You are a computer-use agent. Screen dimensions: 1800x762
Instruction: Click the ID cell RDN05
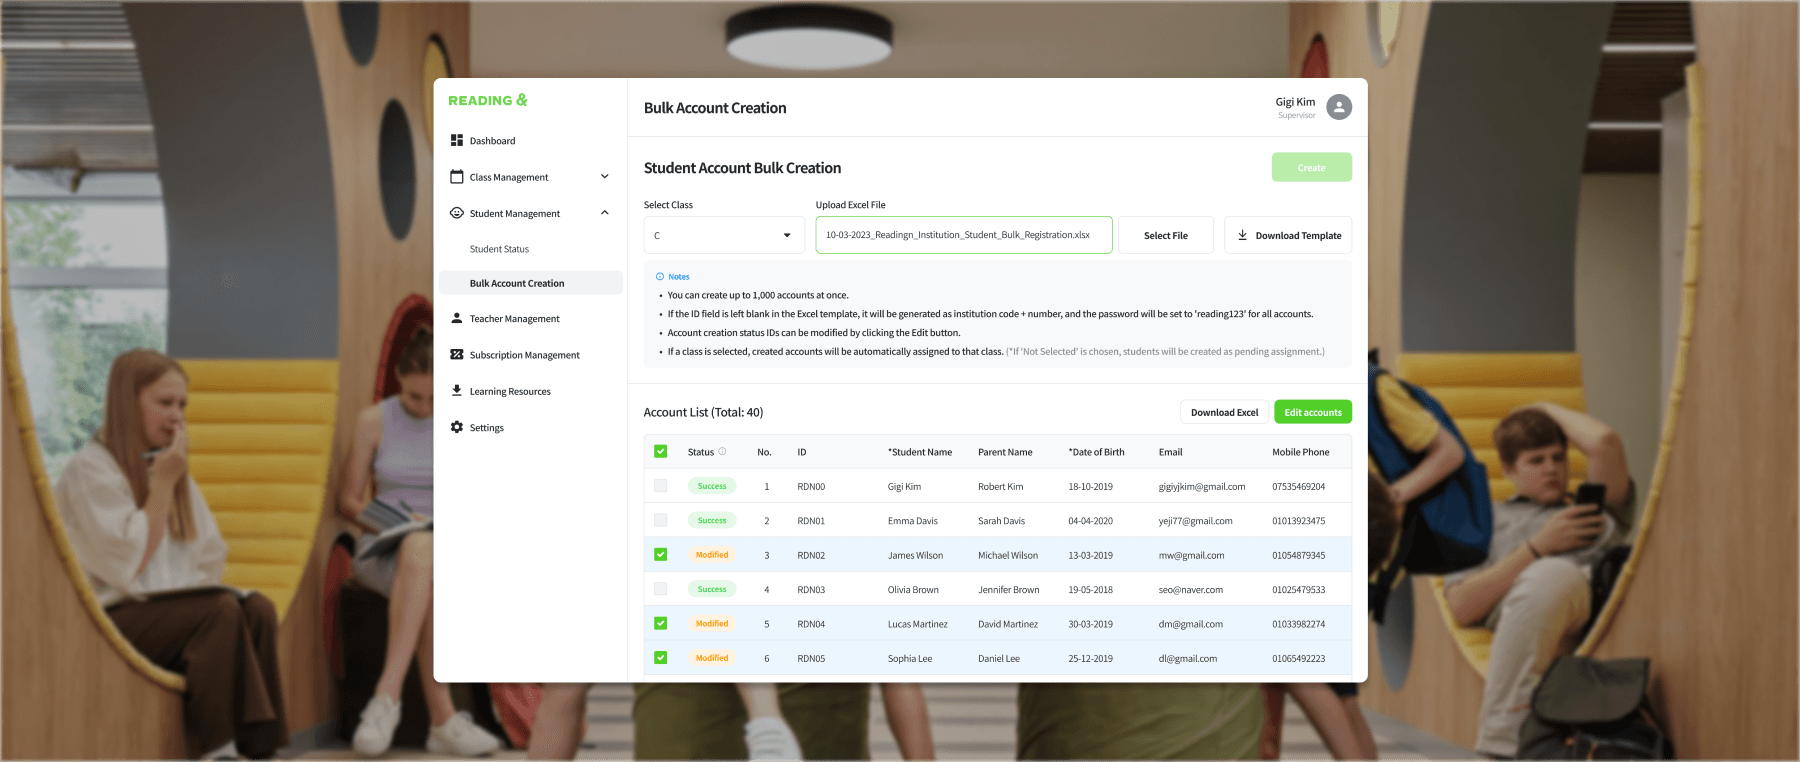(811, 659)
